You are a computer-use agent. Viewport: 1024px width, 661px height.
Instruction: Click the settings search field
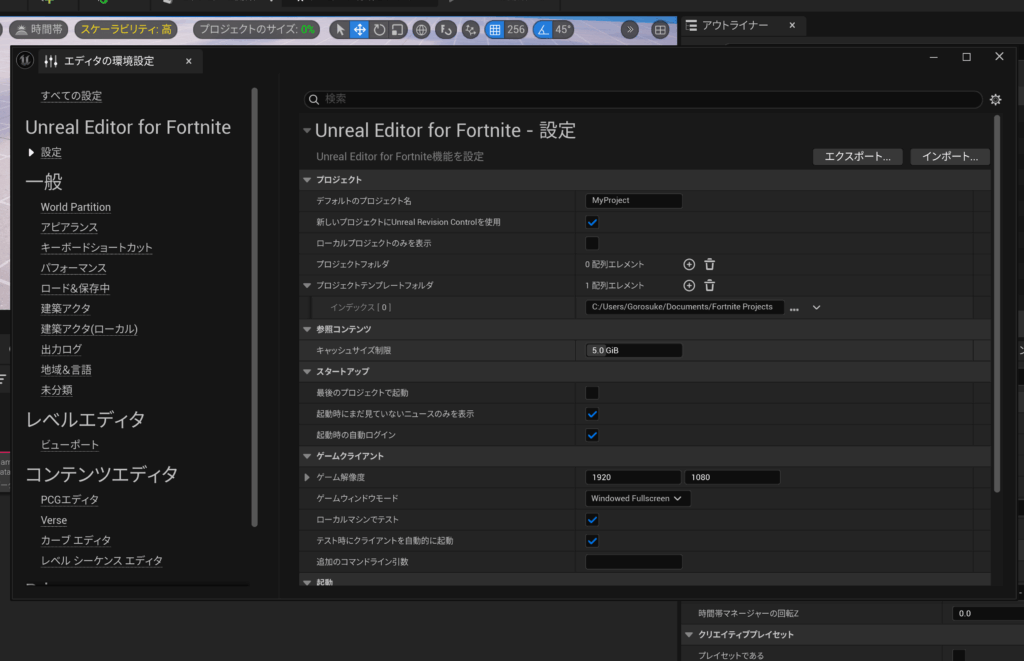(643, 99)
